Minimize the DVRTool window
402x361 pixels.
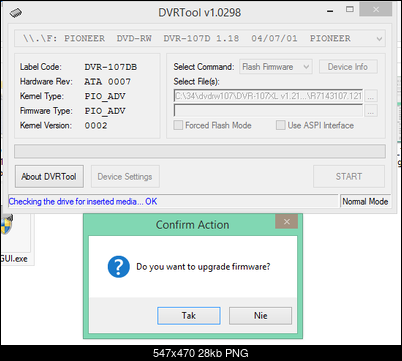point(330,11)
